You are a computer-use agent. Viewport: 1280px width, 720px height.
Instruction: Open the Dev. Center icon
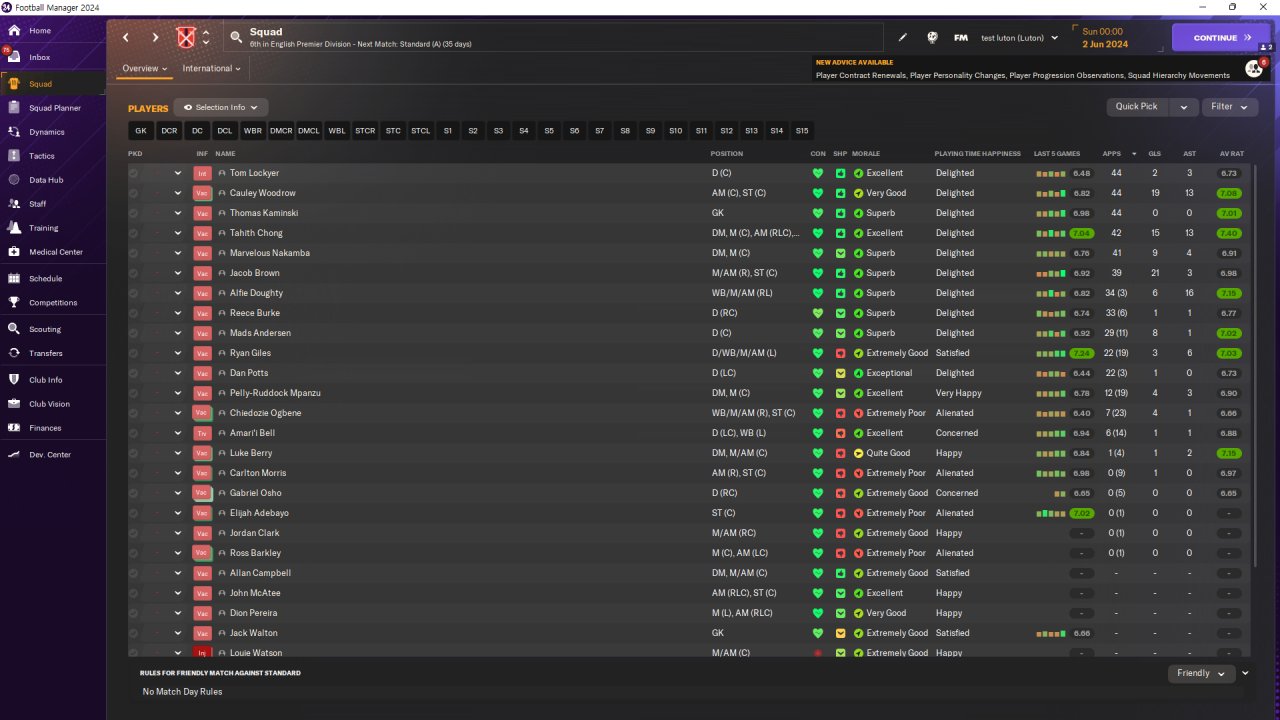click(14, 454)
